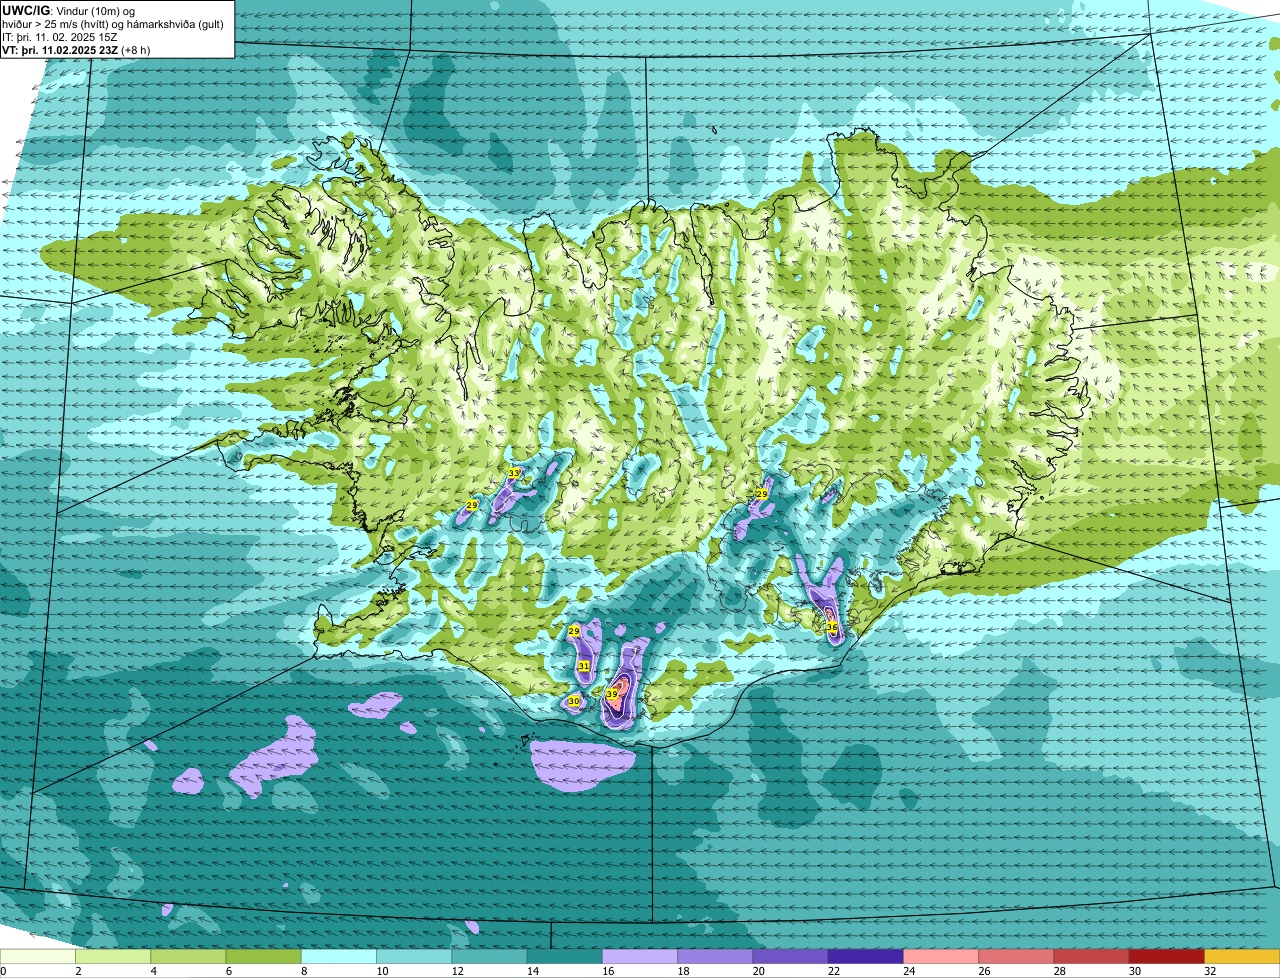Pick the salmon swatch between 26 and 28
1280x978 pixels.
tap(1016, 956)
